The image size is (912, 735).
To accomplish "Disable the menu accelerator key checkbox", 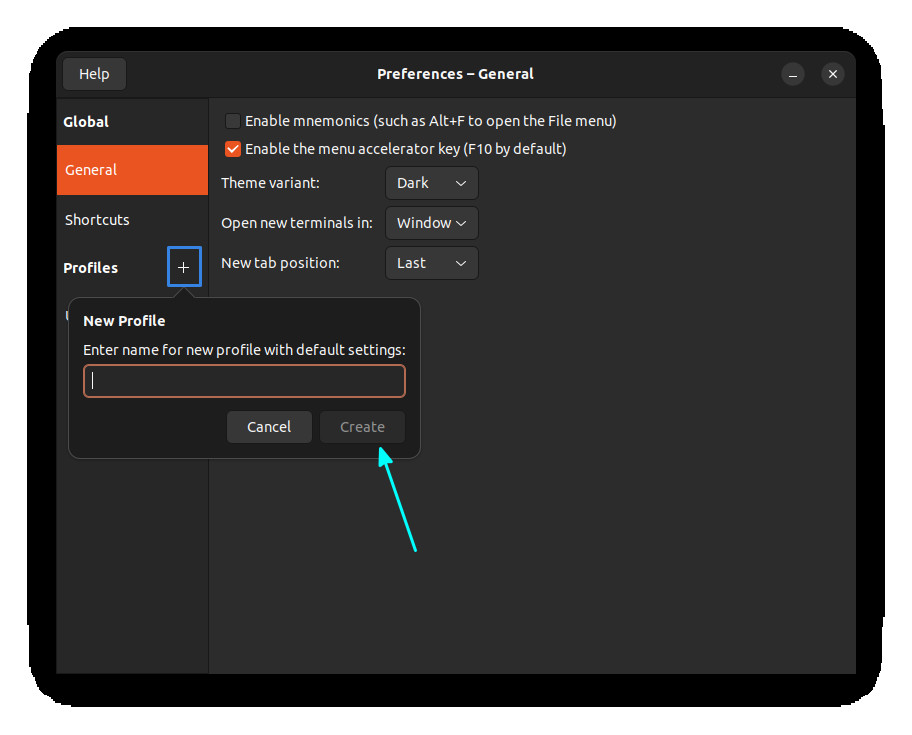I will pos(232,148).
